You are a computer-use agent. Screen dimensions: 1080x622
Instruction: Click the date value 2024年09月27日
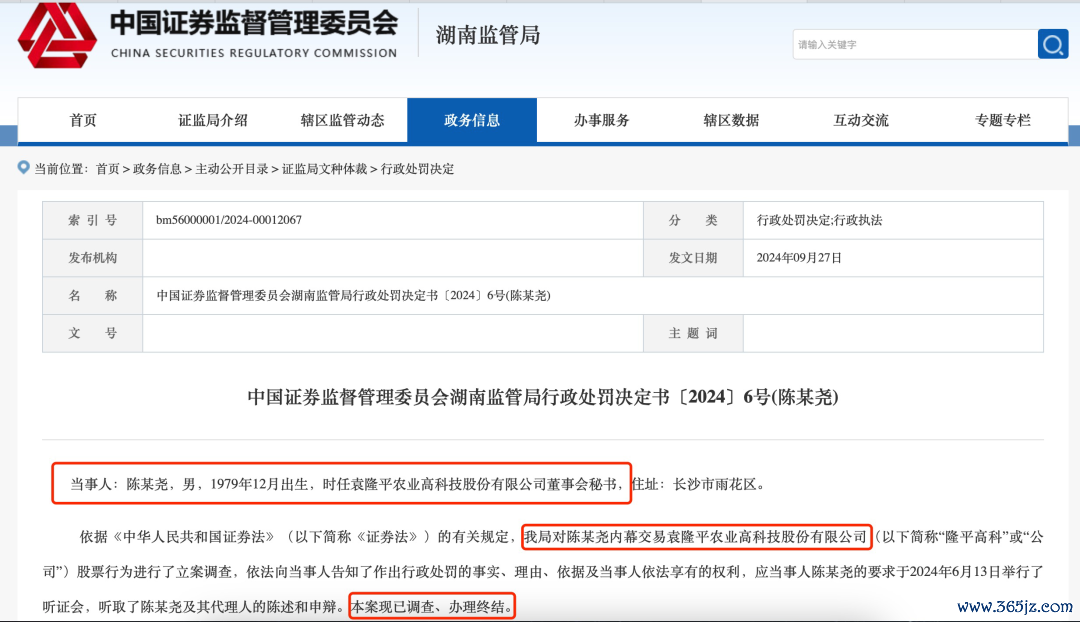799,258
